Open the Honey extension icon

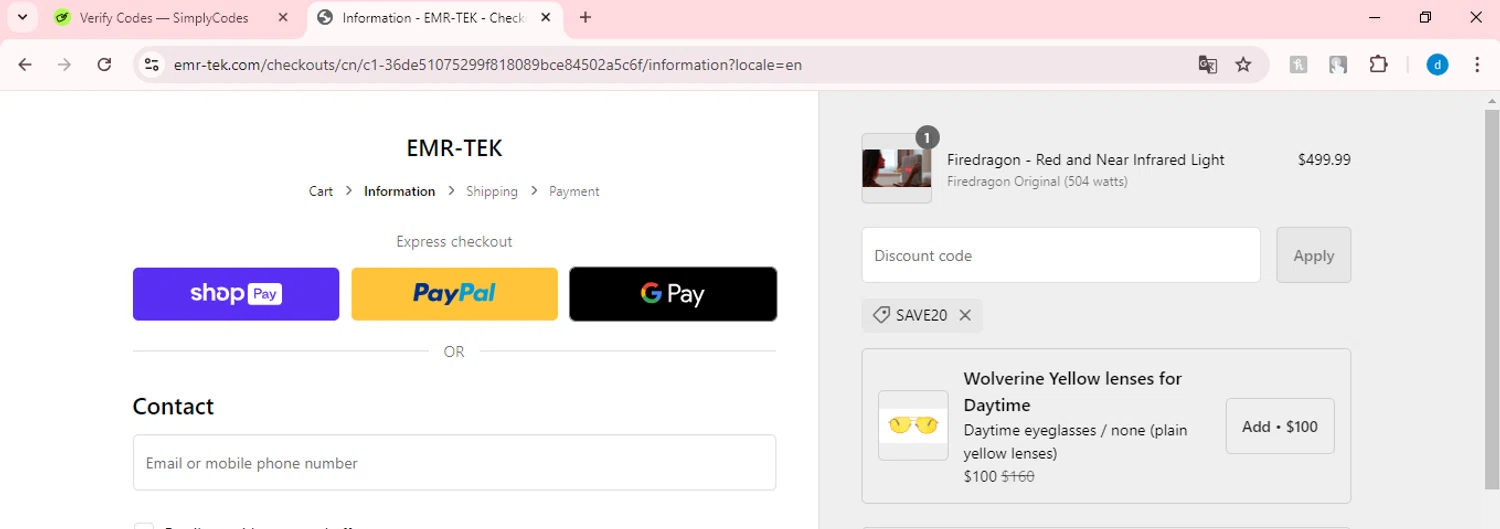tap(1298, 65)
